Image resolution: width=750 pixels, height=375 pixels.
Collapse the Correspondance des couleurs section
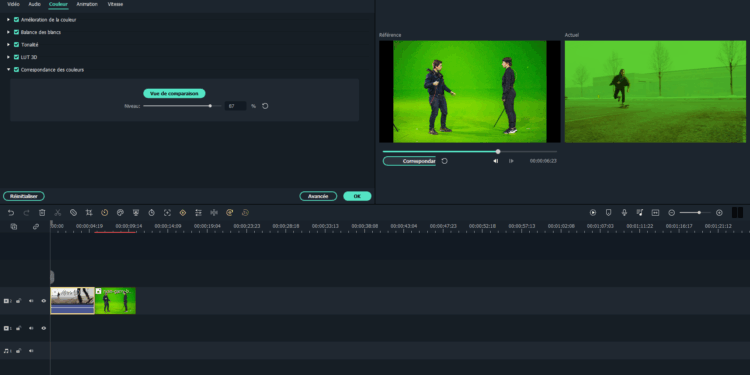8,69
